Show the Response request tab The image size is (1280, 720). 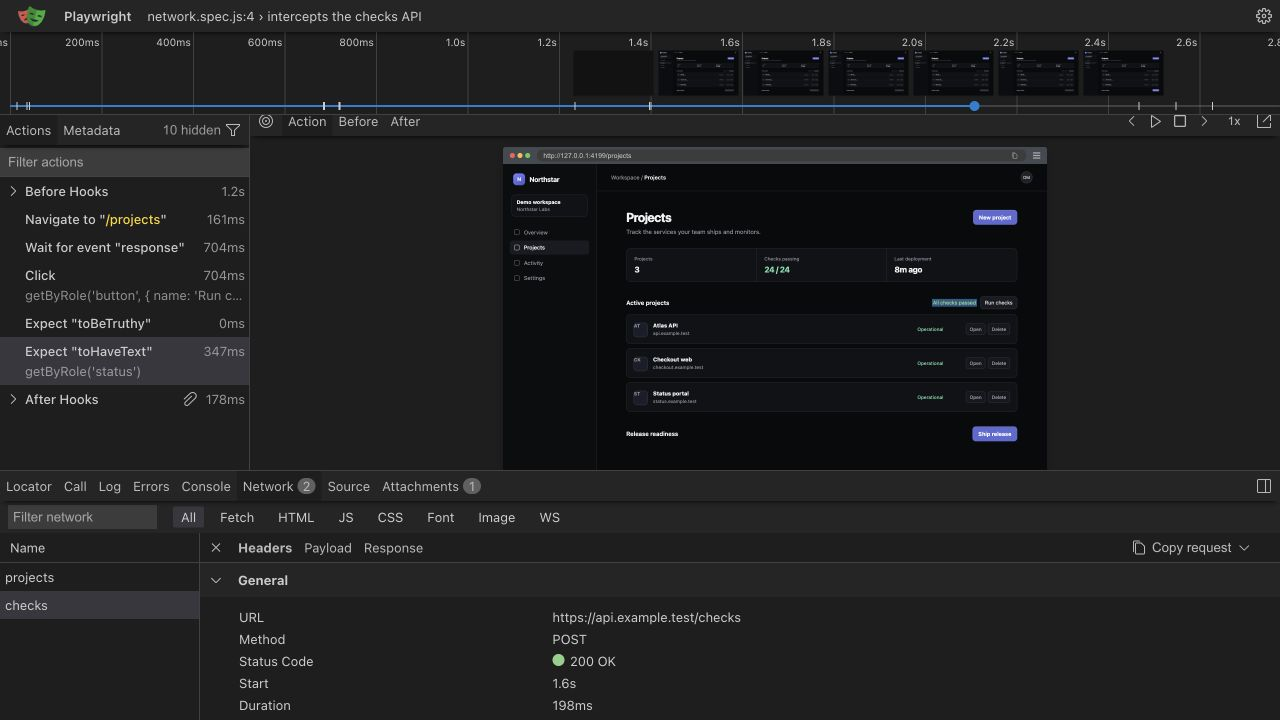click(393, 548)
